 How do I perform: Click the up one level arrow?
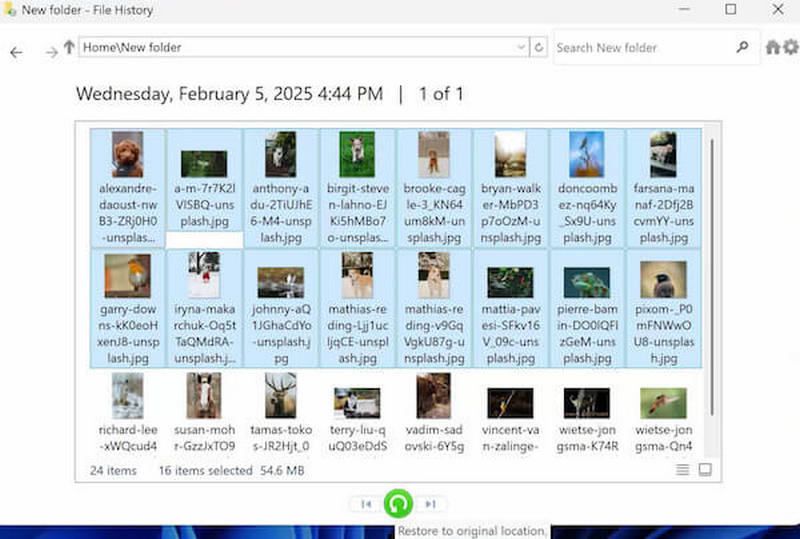pyautogui.click(x=69, y=47)
